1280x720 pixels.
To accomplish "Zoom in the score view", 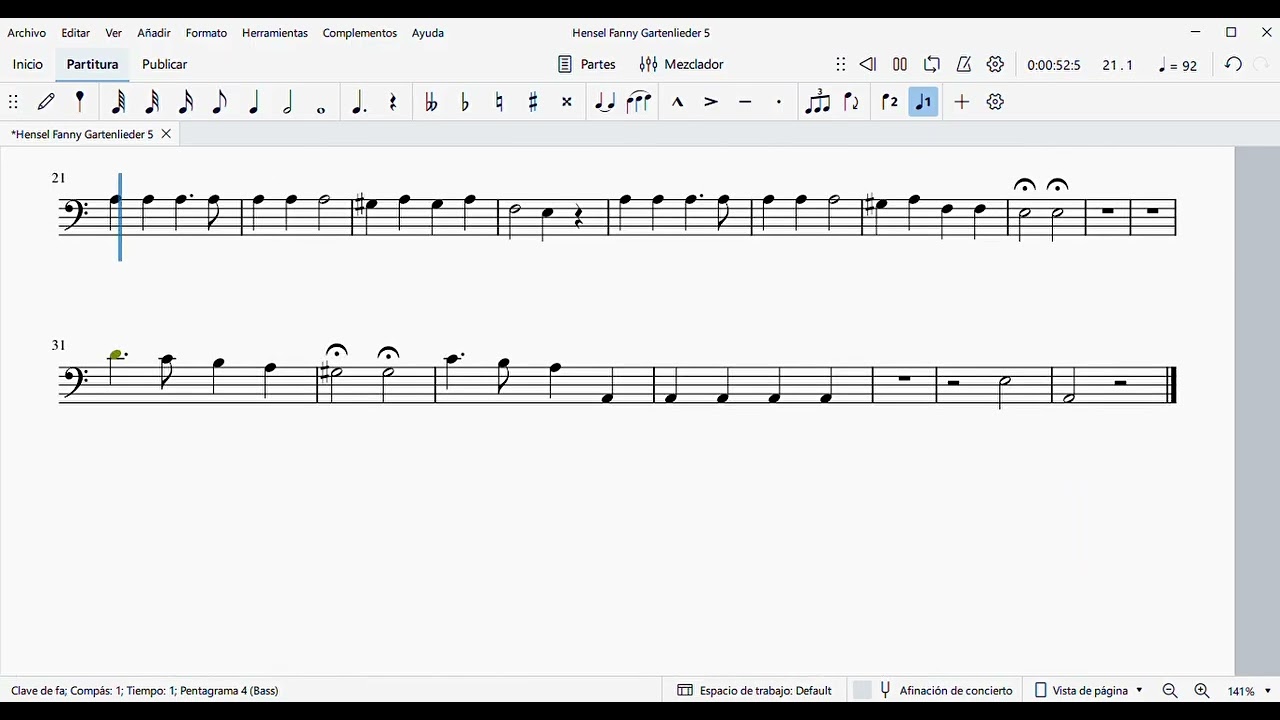I will pos(1202,690).
